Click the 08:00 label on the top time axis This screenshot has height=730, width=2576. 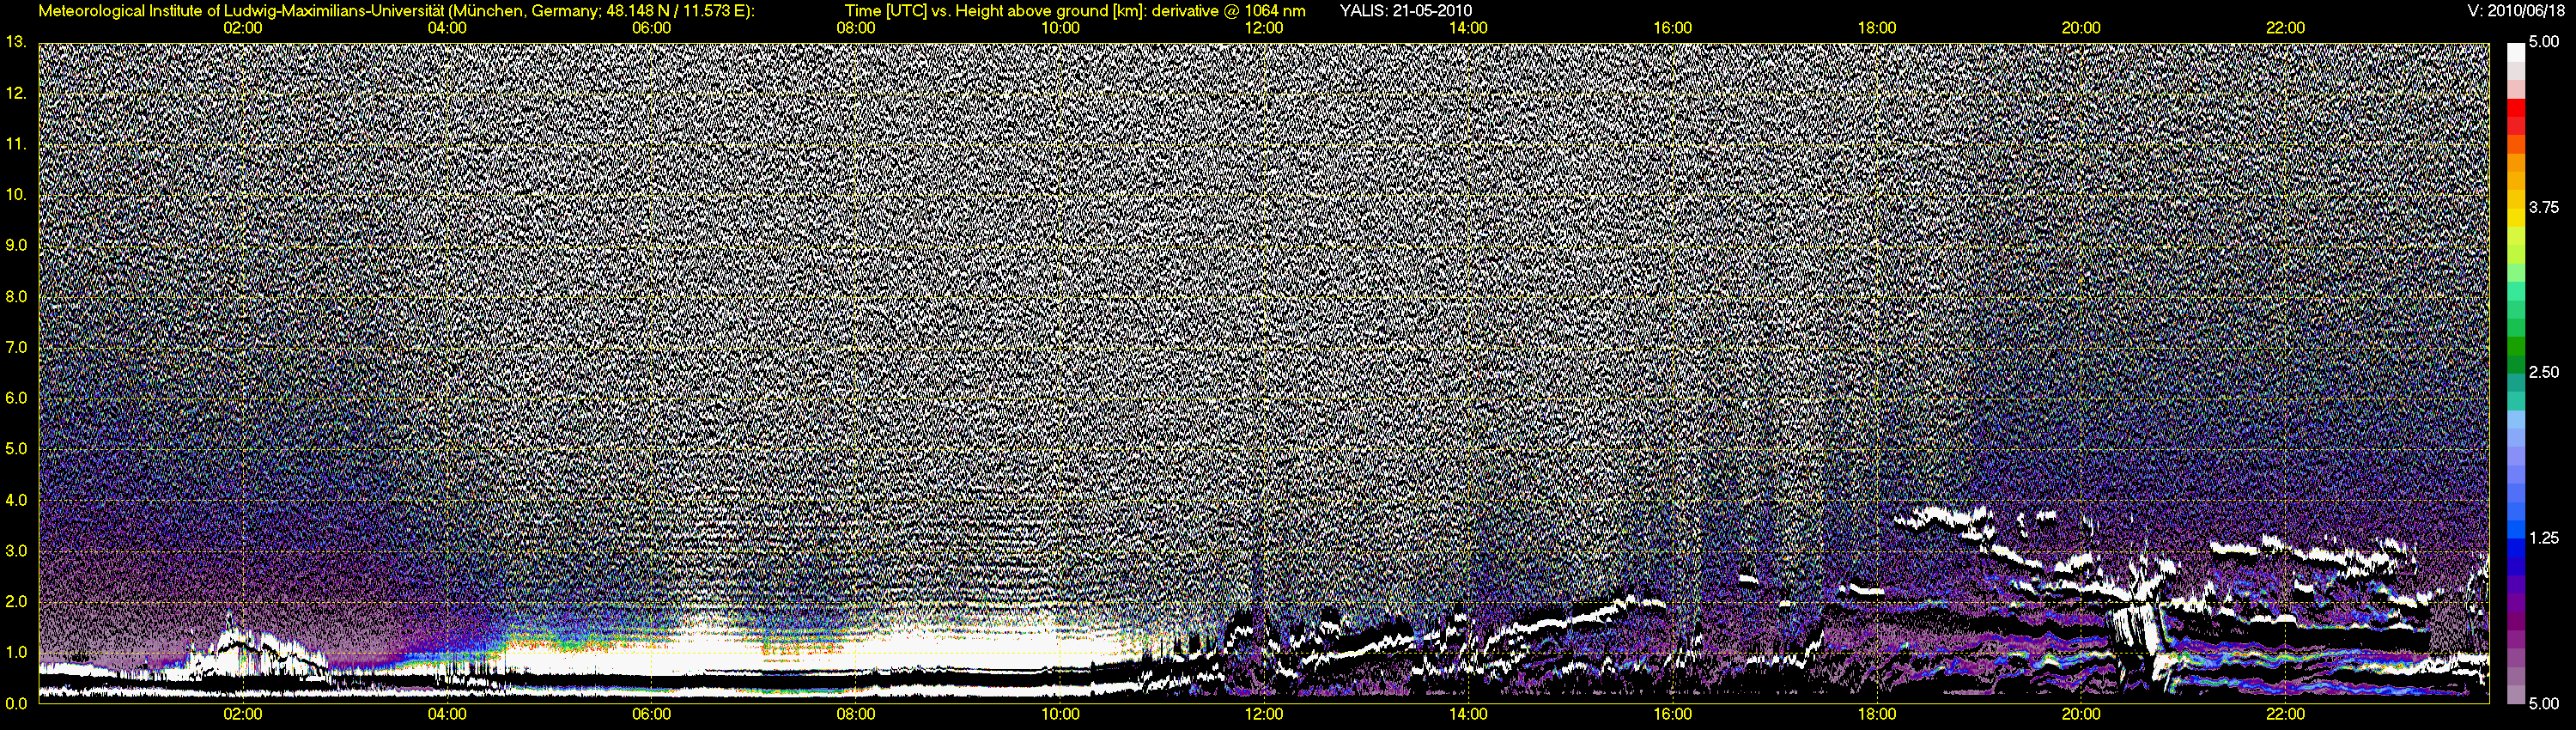click(x=856, y=28)
